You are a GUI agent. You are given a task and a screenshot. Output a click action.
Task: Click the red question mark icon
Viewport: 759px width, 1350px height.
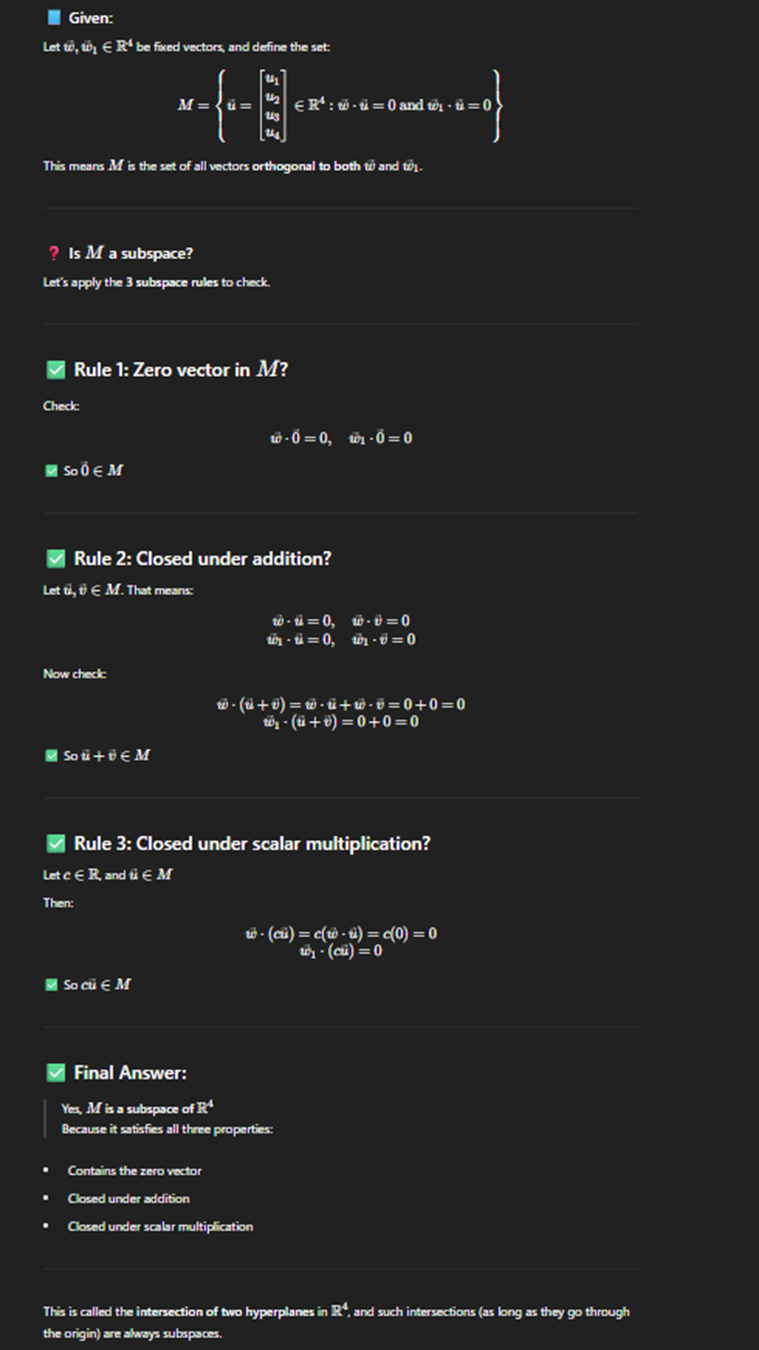pos(54,254)
